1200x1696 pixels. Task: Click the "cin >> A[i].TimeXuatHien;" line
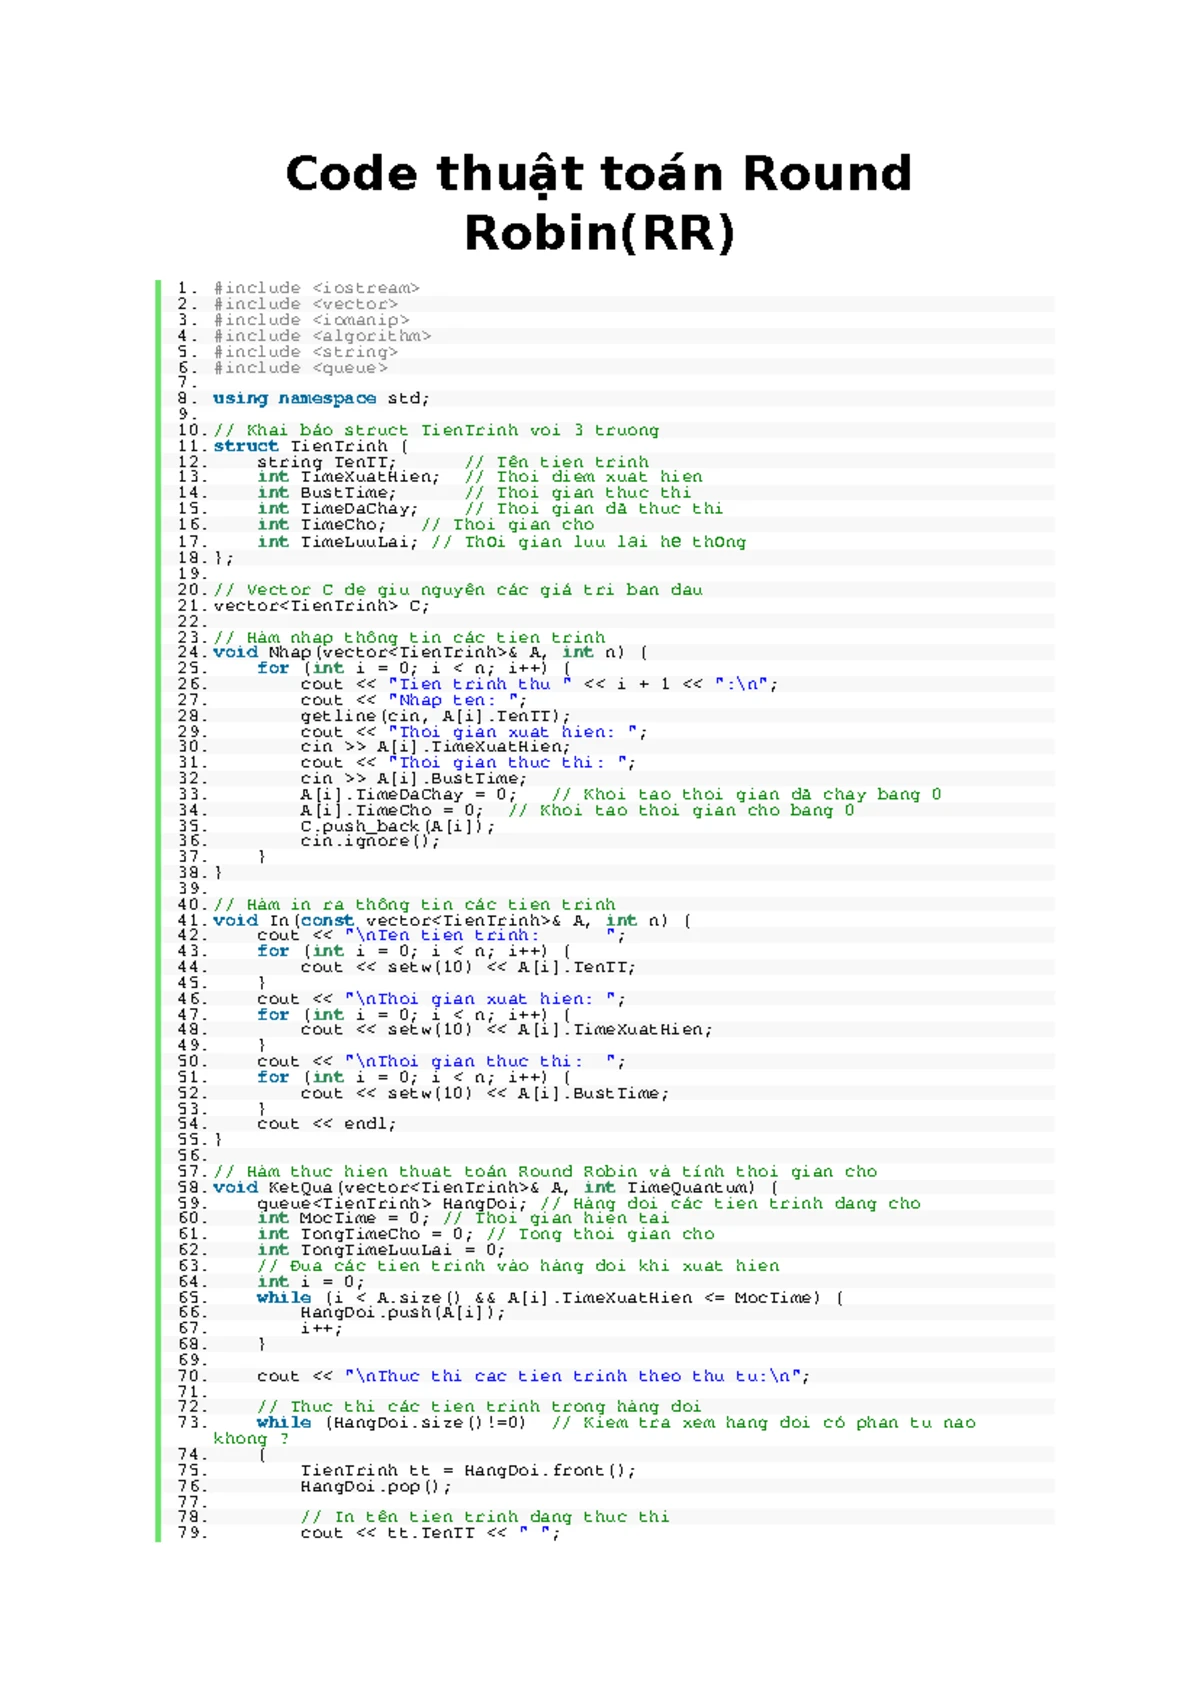pos(436,747)
